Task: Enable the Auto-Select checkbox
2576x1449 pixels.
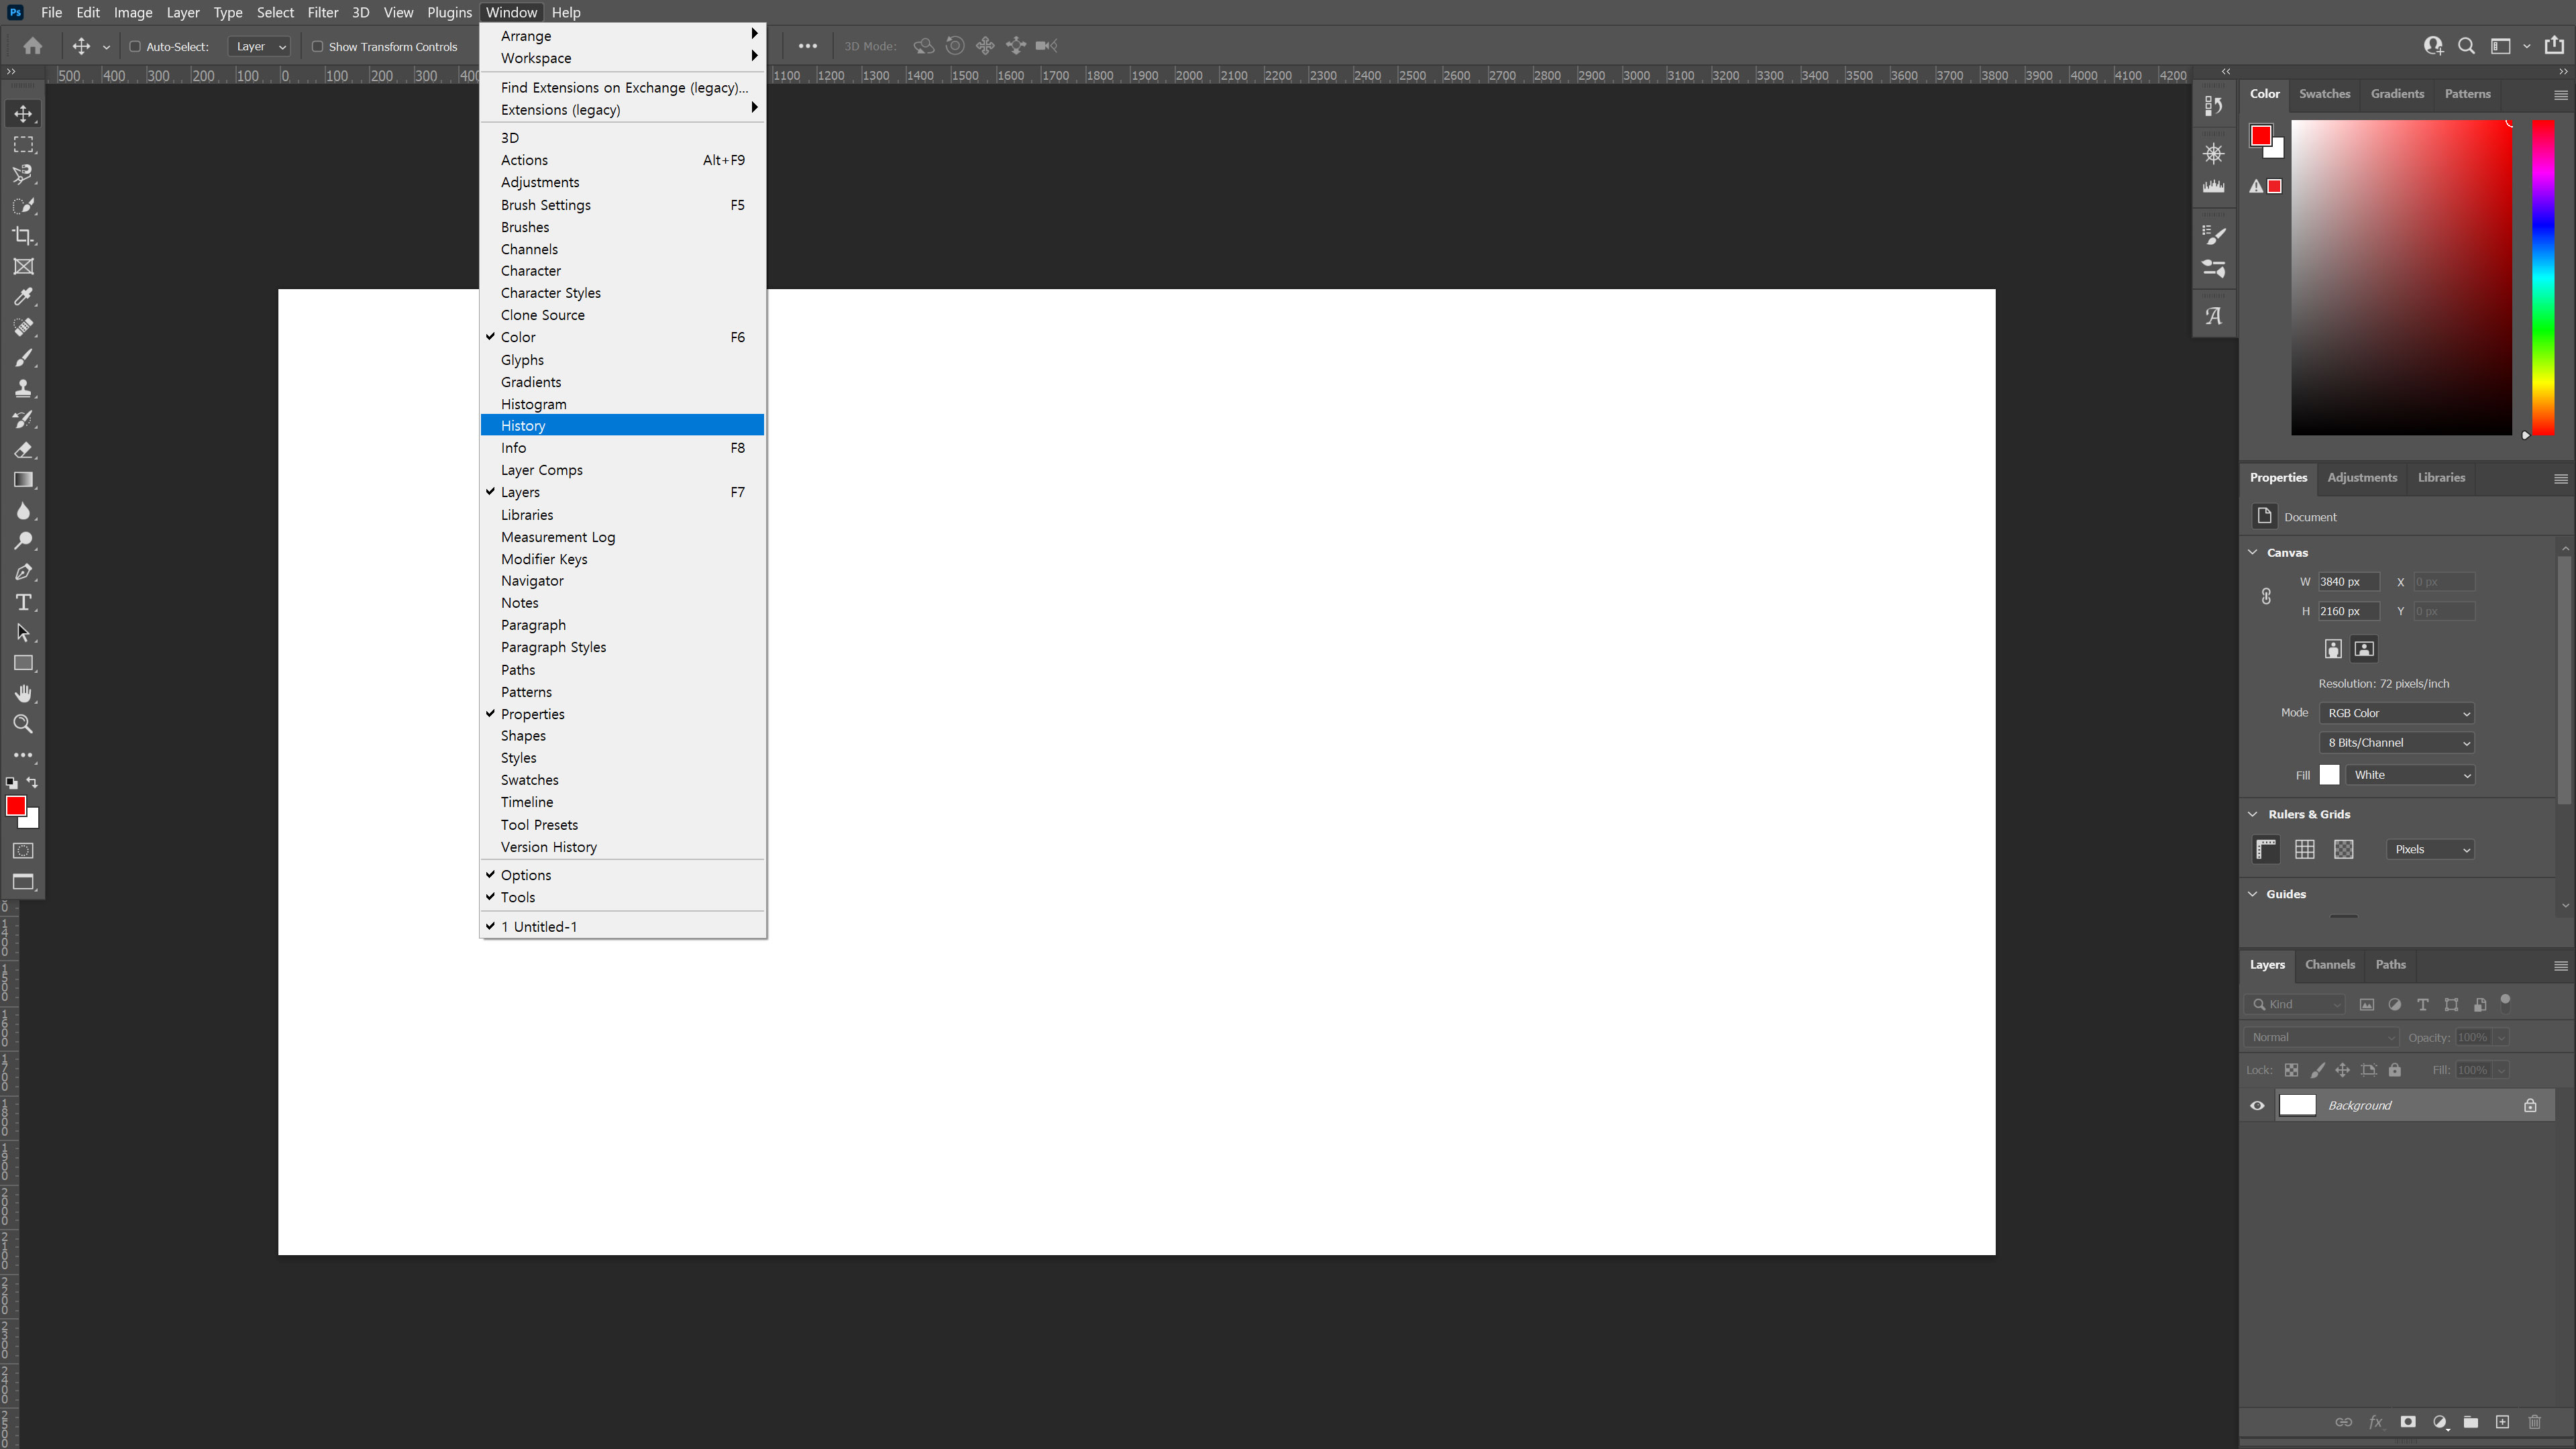Action: (135, 46)
